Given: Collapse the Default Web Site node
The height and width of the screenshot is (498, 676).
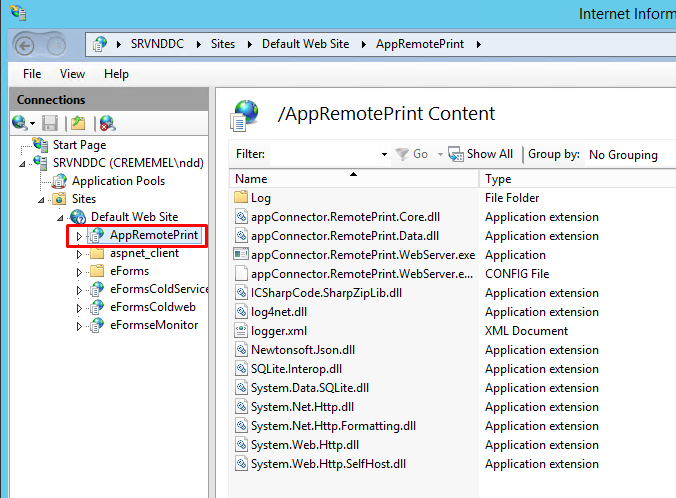Looking at the screenshot, I should pos(61,217).
